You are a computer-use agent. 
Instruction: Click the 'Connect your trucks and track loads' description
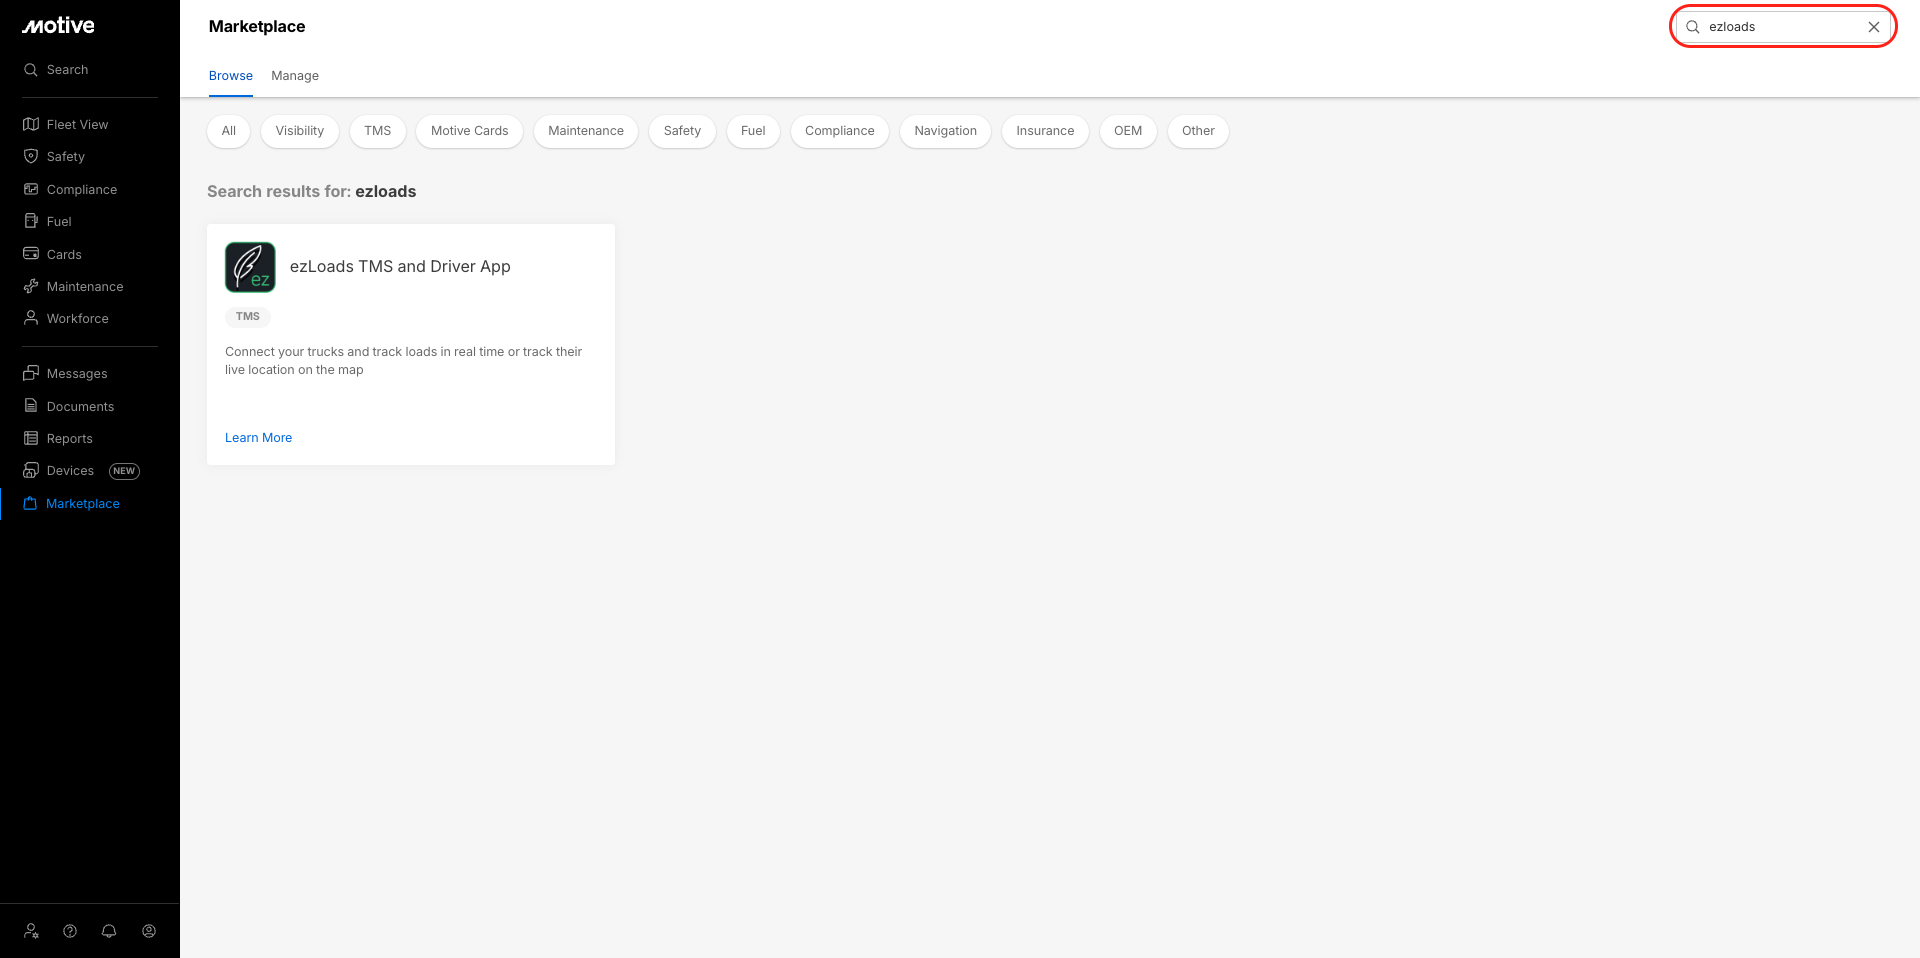pyautogui.click(x=404, y=361)
